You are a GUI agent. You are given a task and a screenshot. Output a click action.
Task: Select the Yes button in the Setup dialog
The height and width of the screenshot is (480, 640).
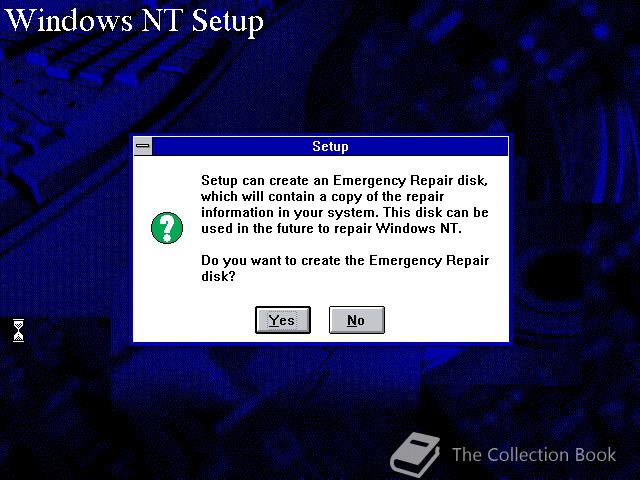point(283,320)
